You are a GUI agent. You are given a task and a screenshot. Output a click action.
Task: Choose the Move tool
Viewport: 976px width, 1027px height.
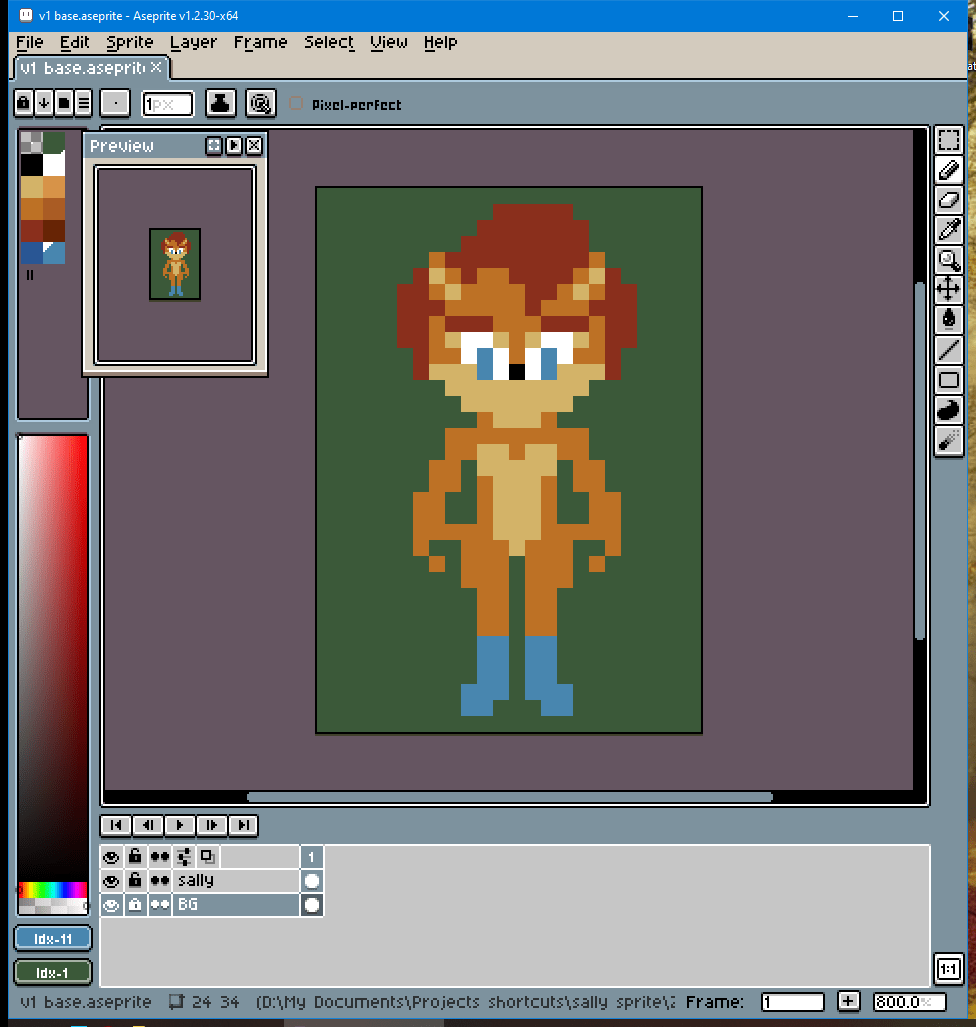pyautogui.click(x=948, y=290)
